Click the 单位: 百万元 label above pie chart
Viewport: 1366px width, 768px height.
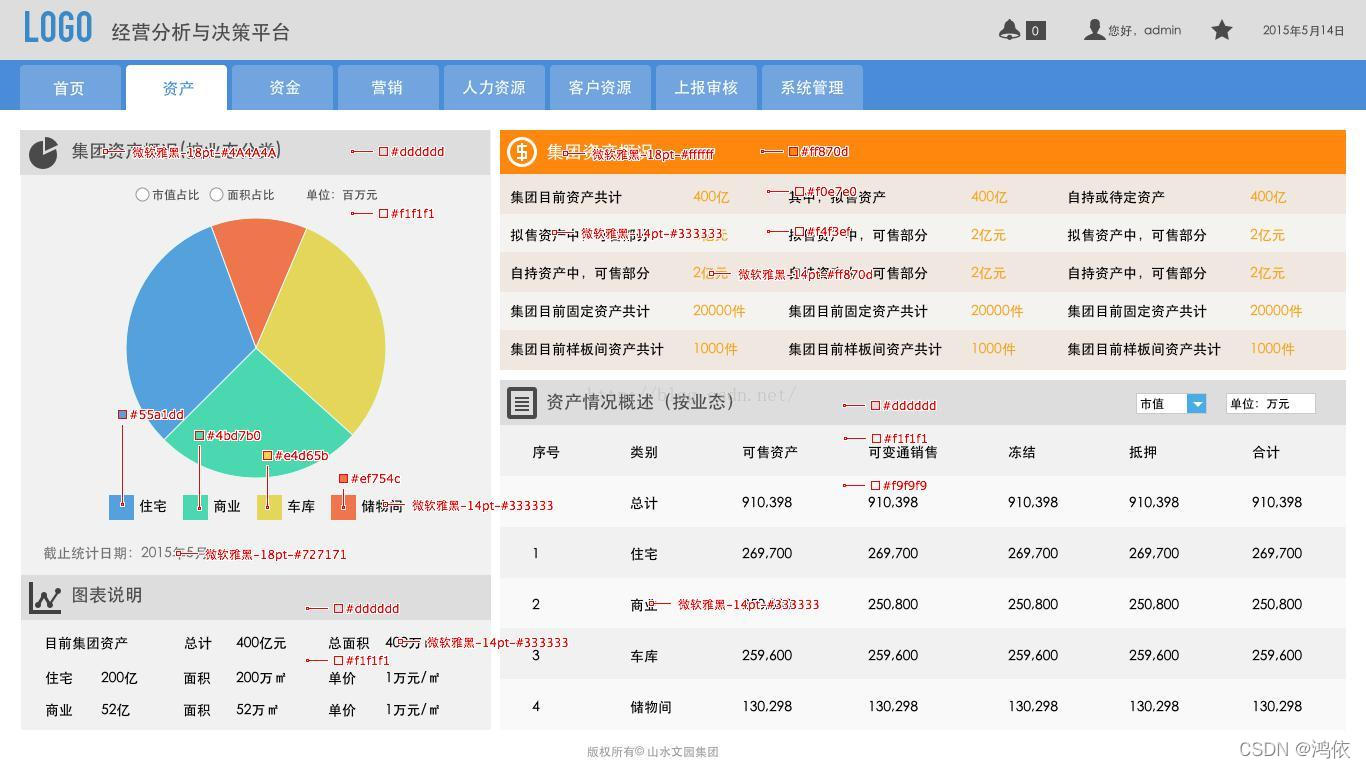342,195
